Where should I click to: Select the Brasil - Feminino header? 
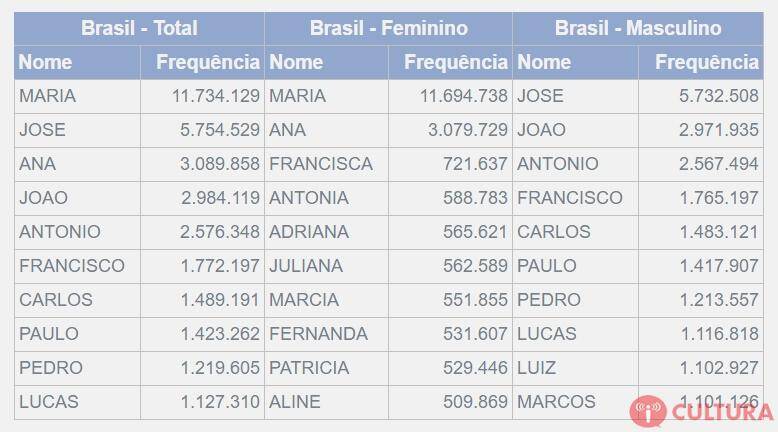389,28
